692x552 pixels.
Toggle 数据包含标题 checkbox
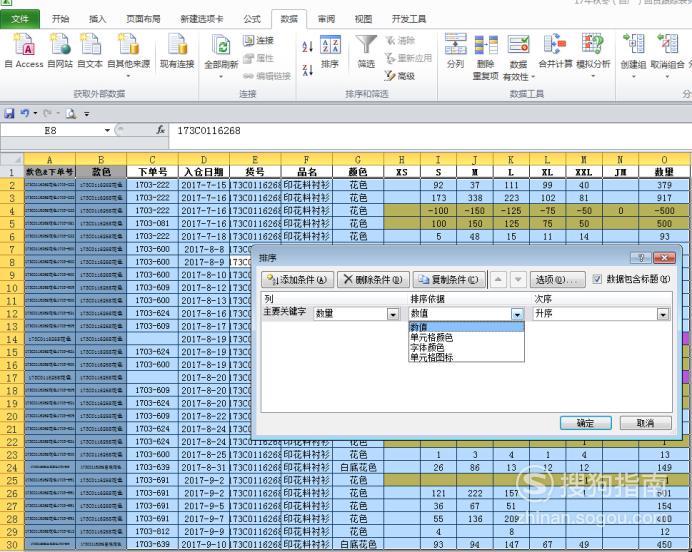597,279
